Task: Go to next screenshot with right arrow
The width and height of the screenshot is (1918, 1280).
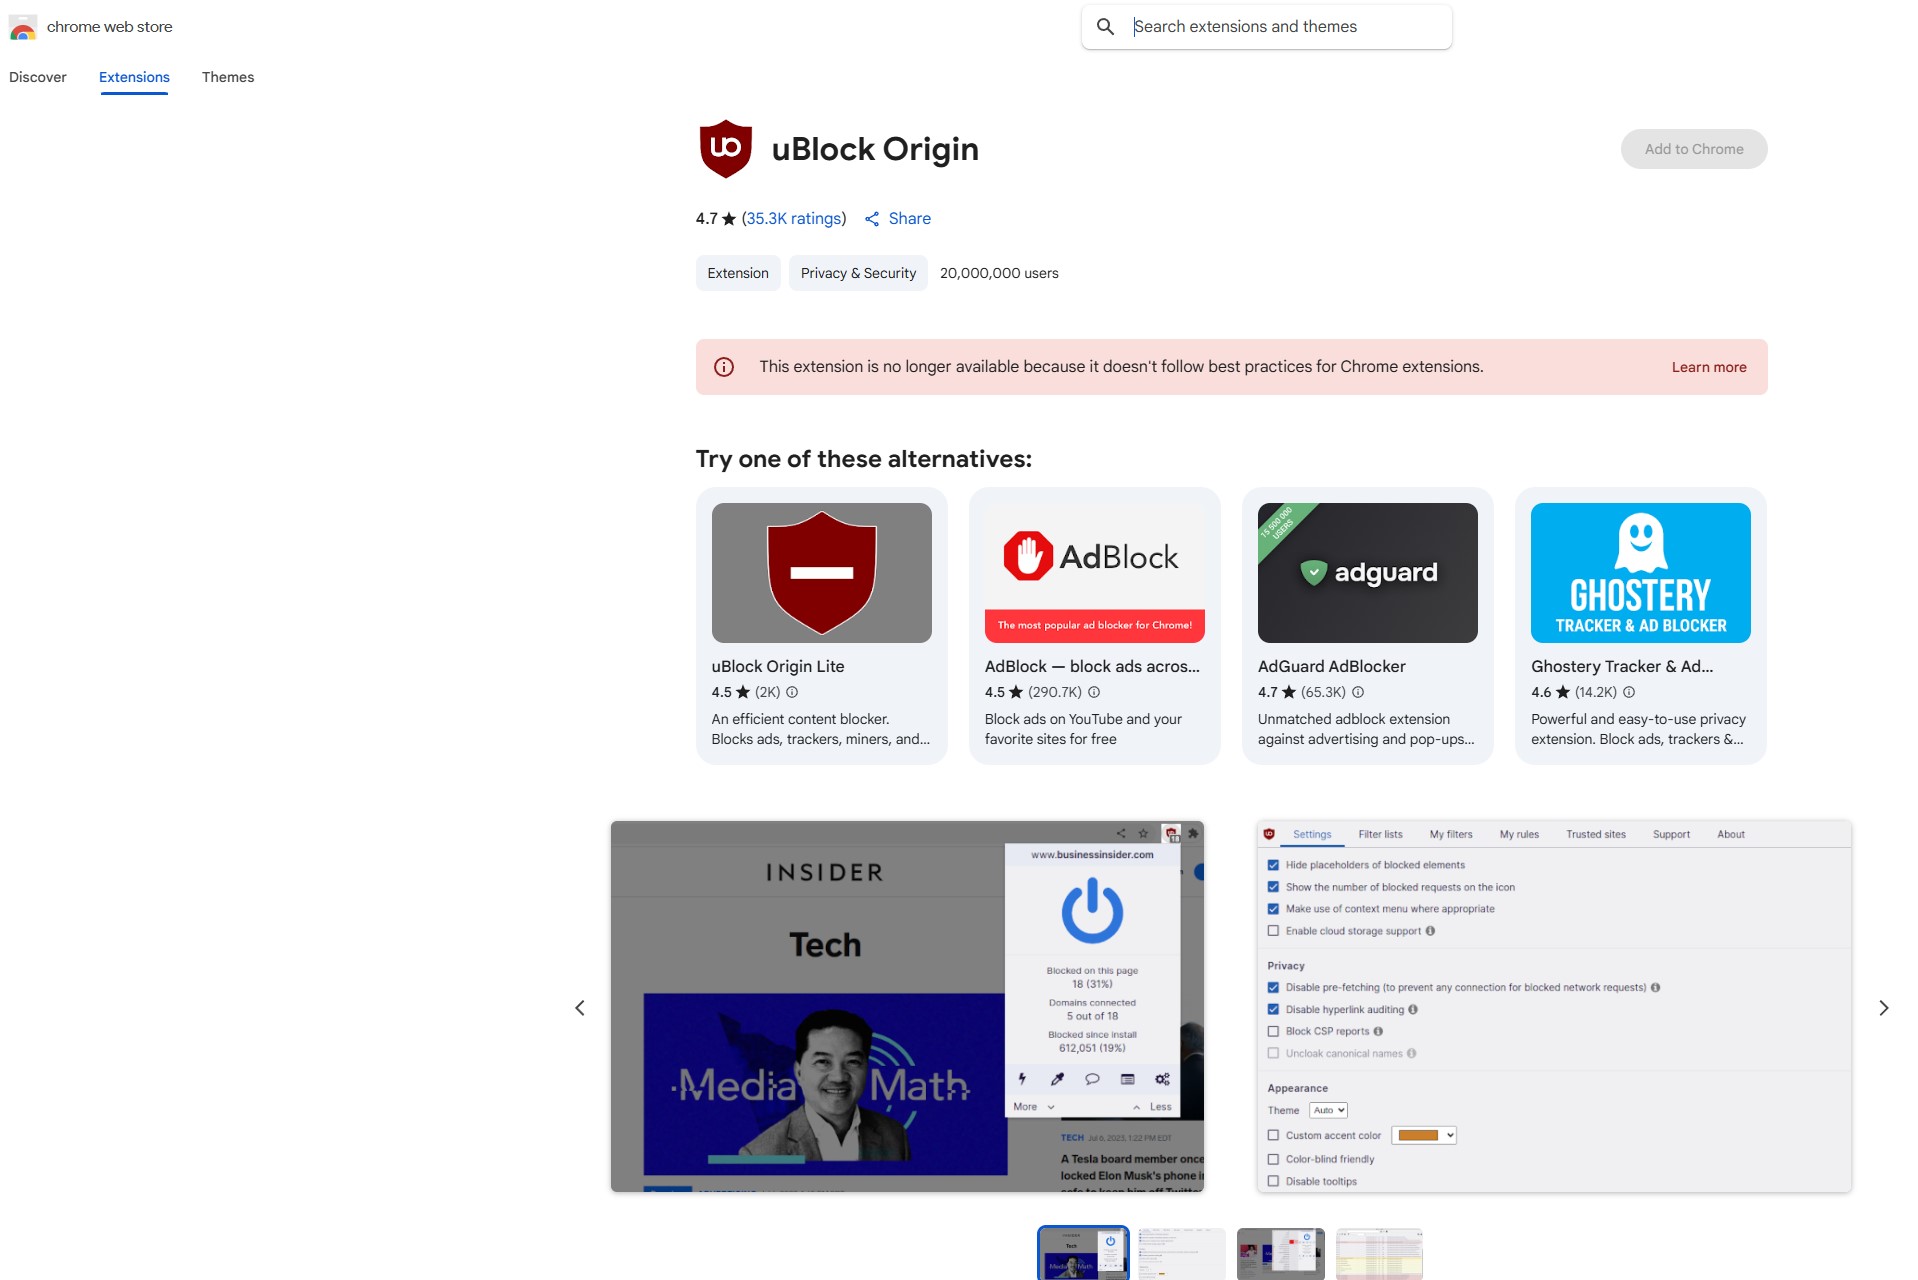Action: (1883, 1008)
